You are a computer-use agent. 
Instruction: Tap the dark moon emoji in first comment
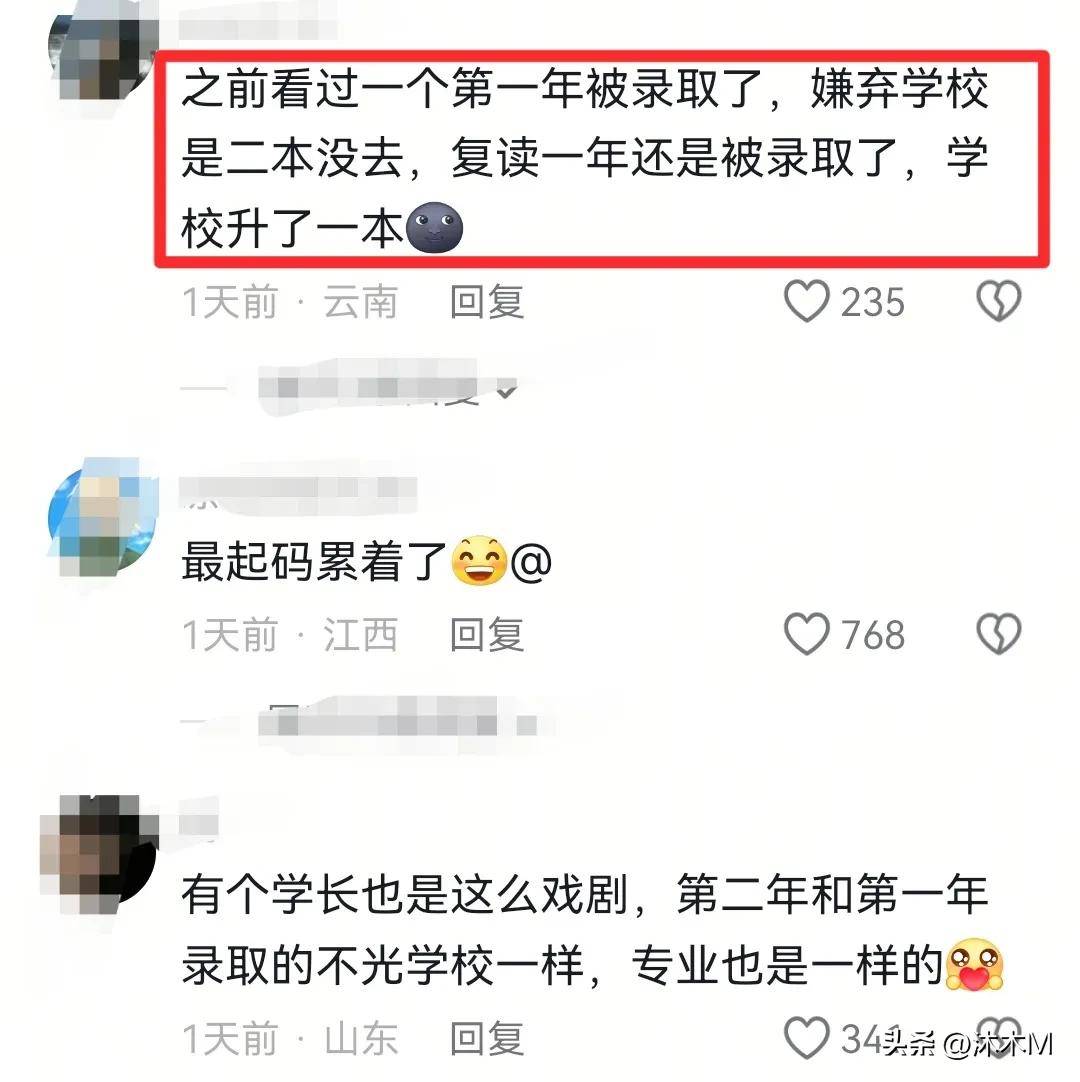click(x=434, y=228)
